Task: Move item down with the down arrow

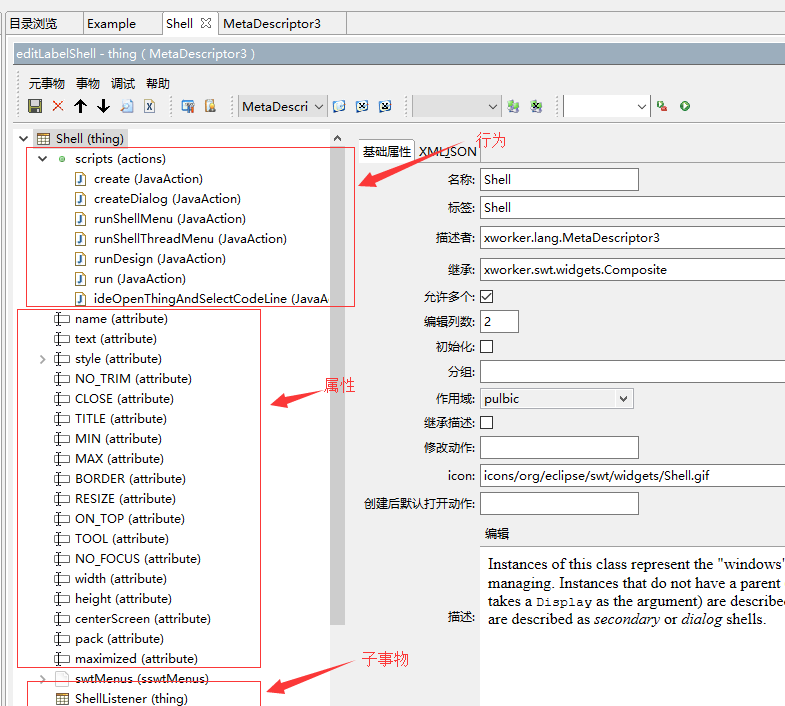Action: pyautogui.click(x=103, y=106)
